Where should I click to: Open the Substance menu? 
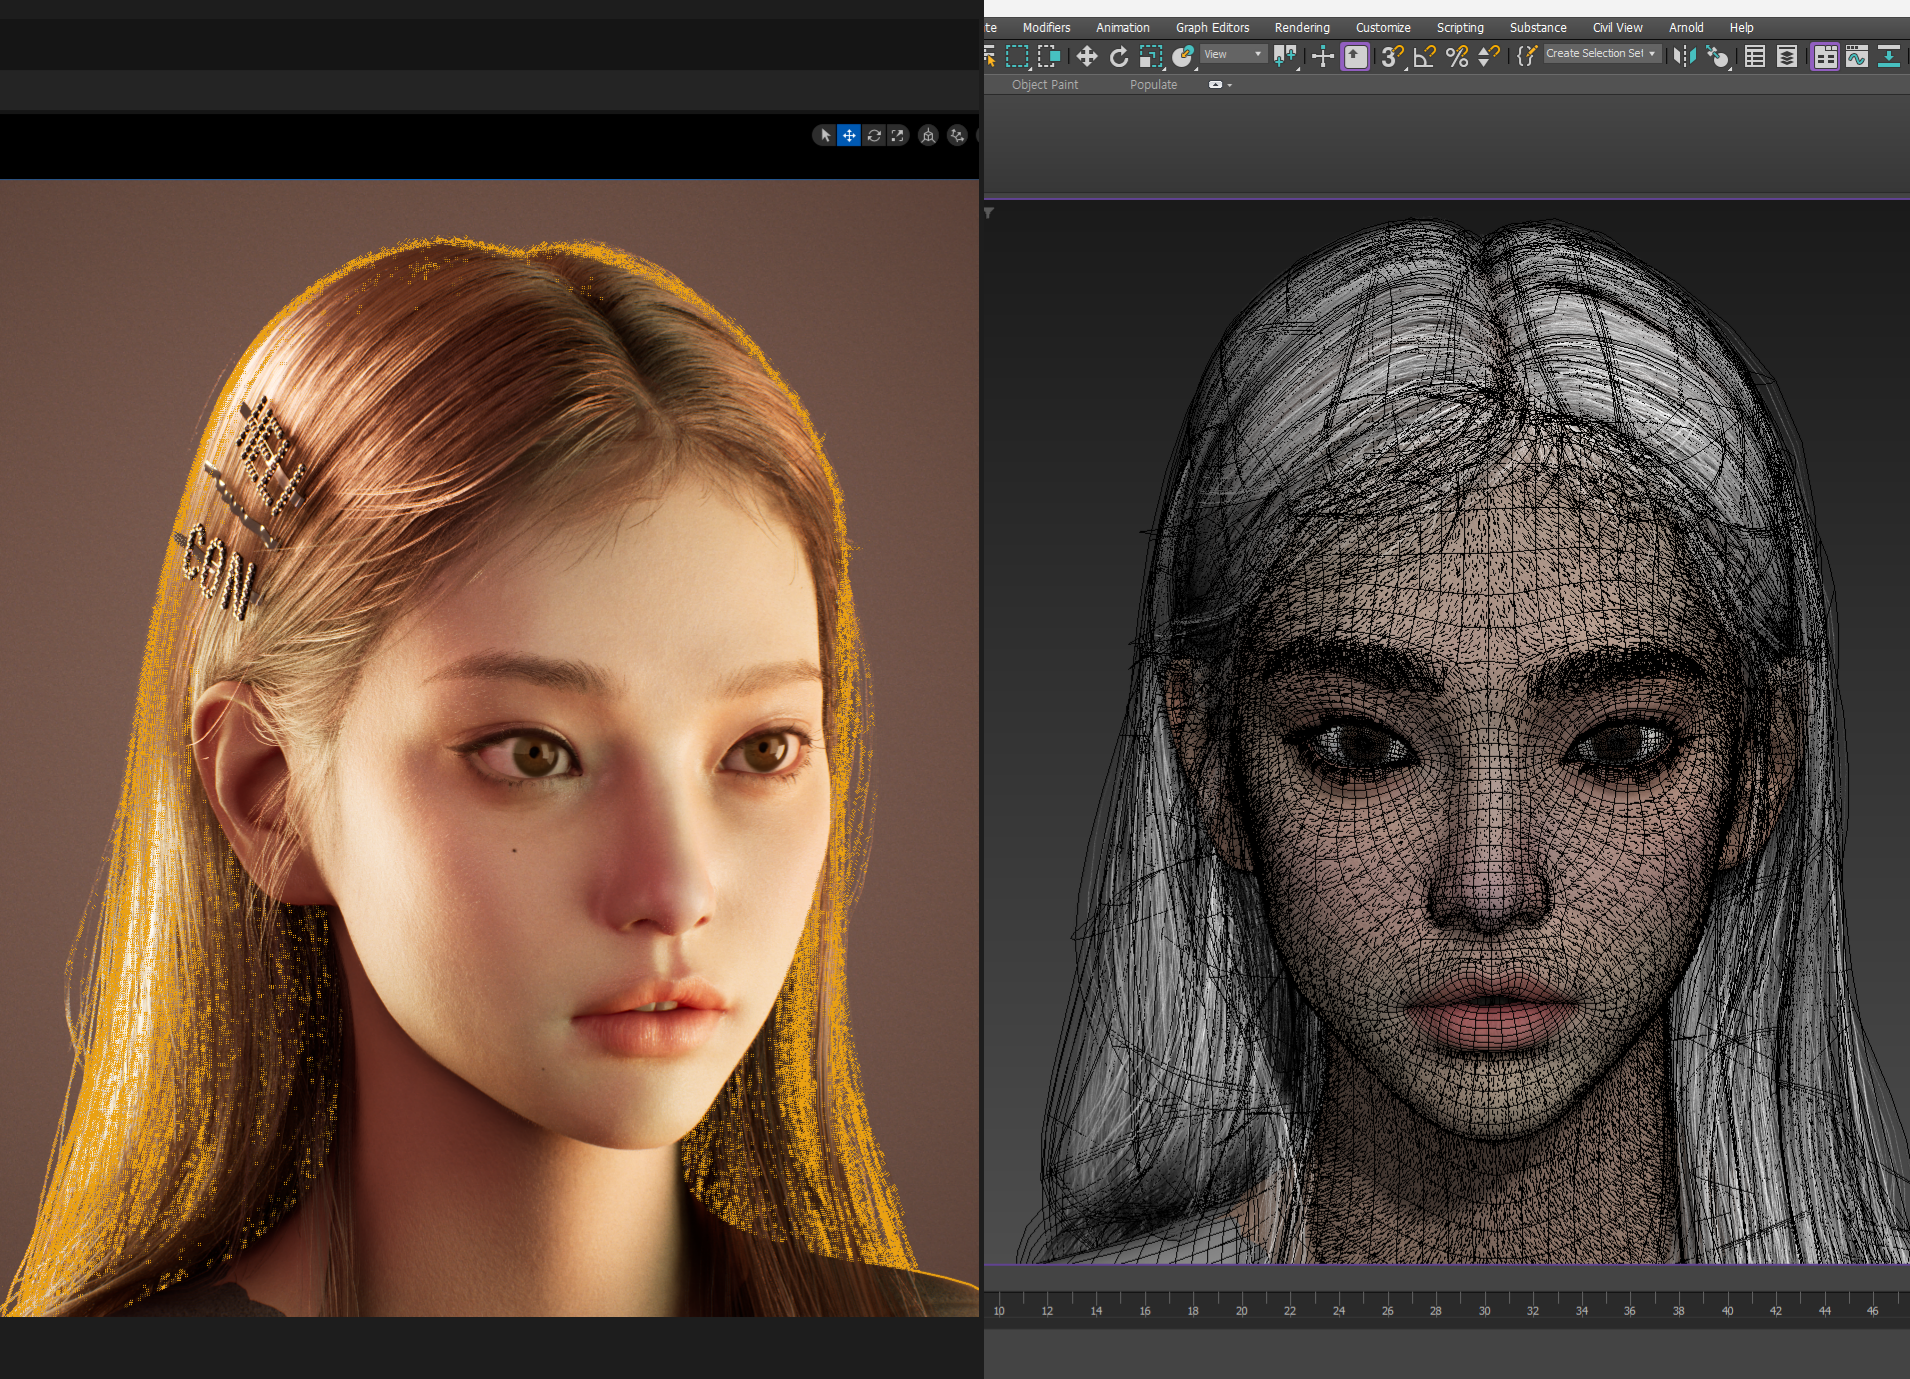pos(1538,28)
